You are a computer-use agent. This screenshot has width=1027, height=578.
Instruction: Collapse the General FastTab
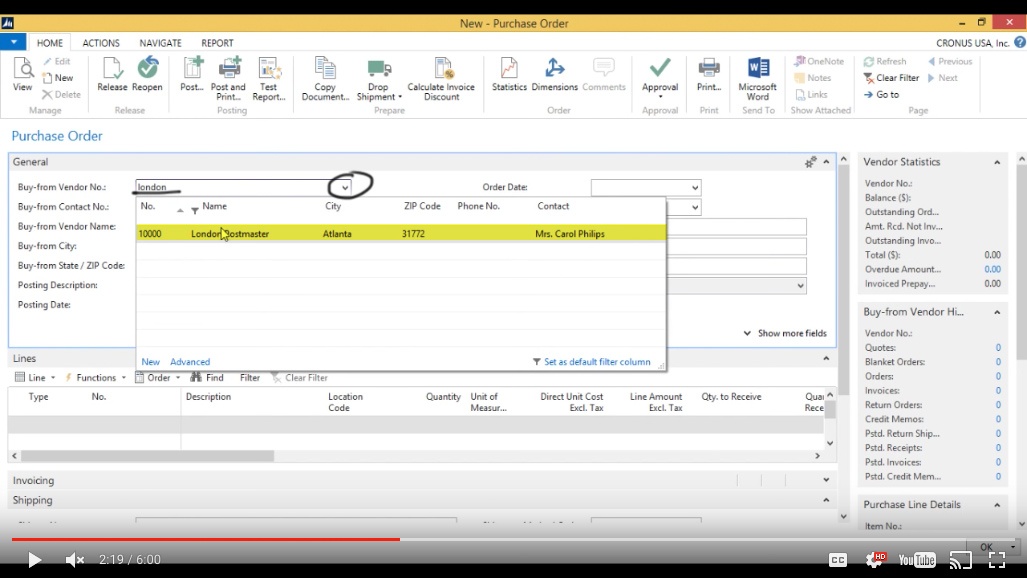[826, 162]
